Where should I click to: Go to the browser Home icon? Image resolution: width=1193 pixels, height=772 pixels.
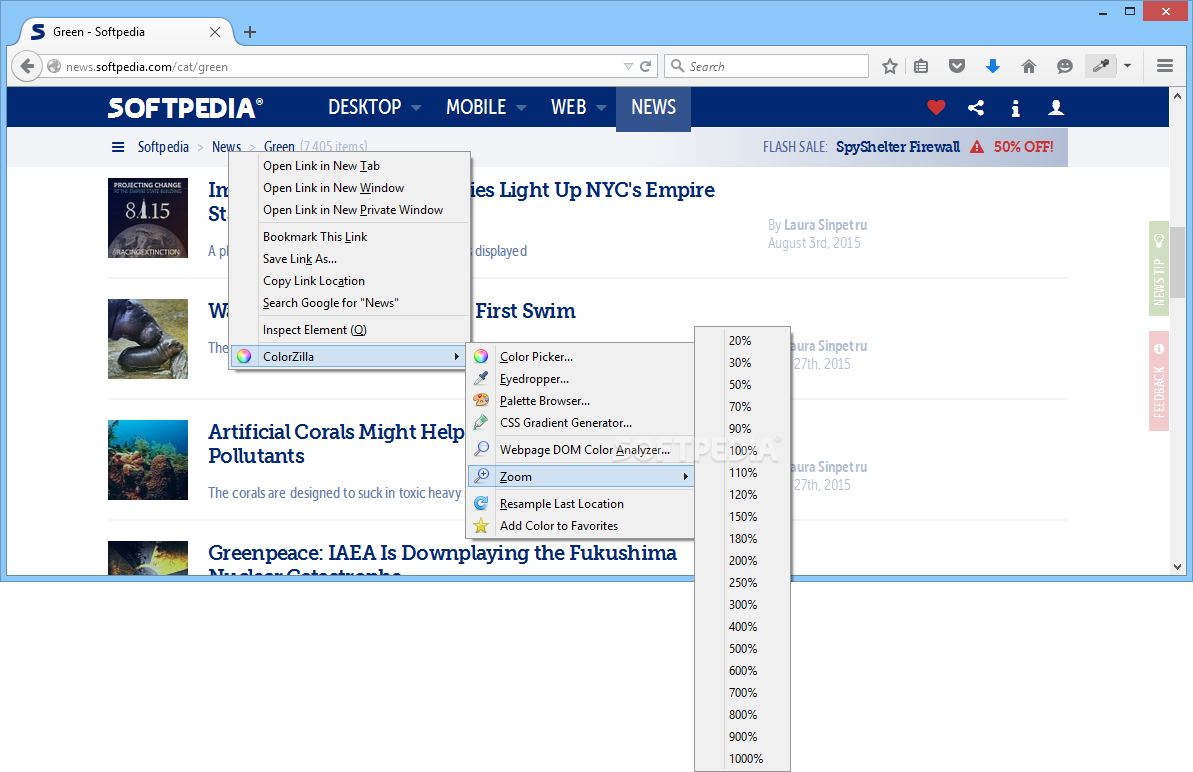[1029, 66]
